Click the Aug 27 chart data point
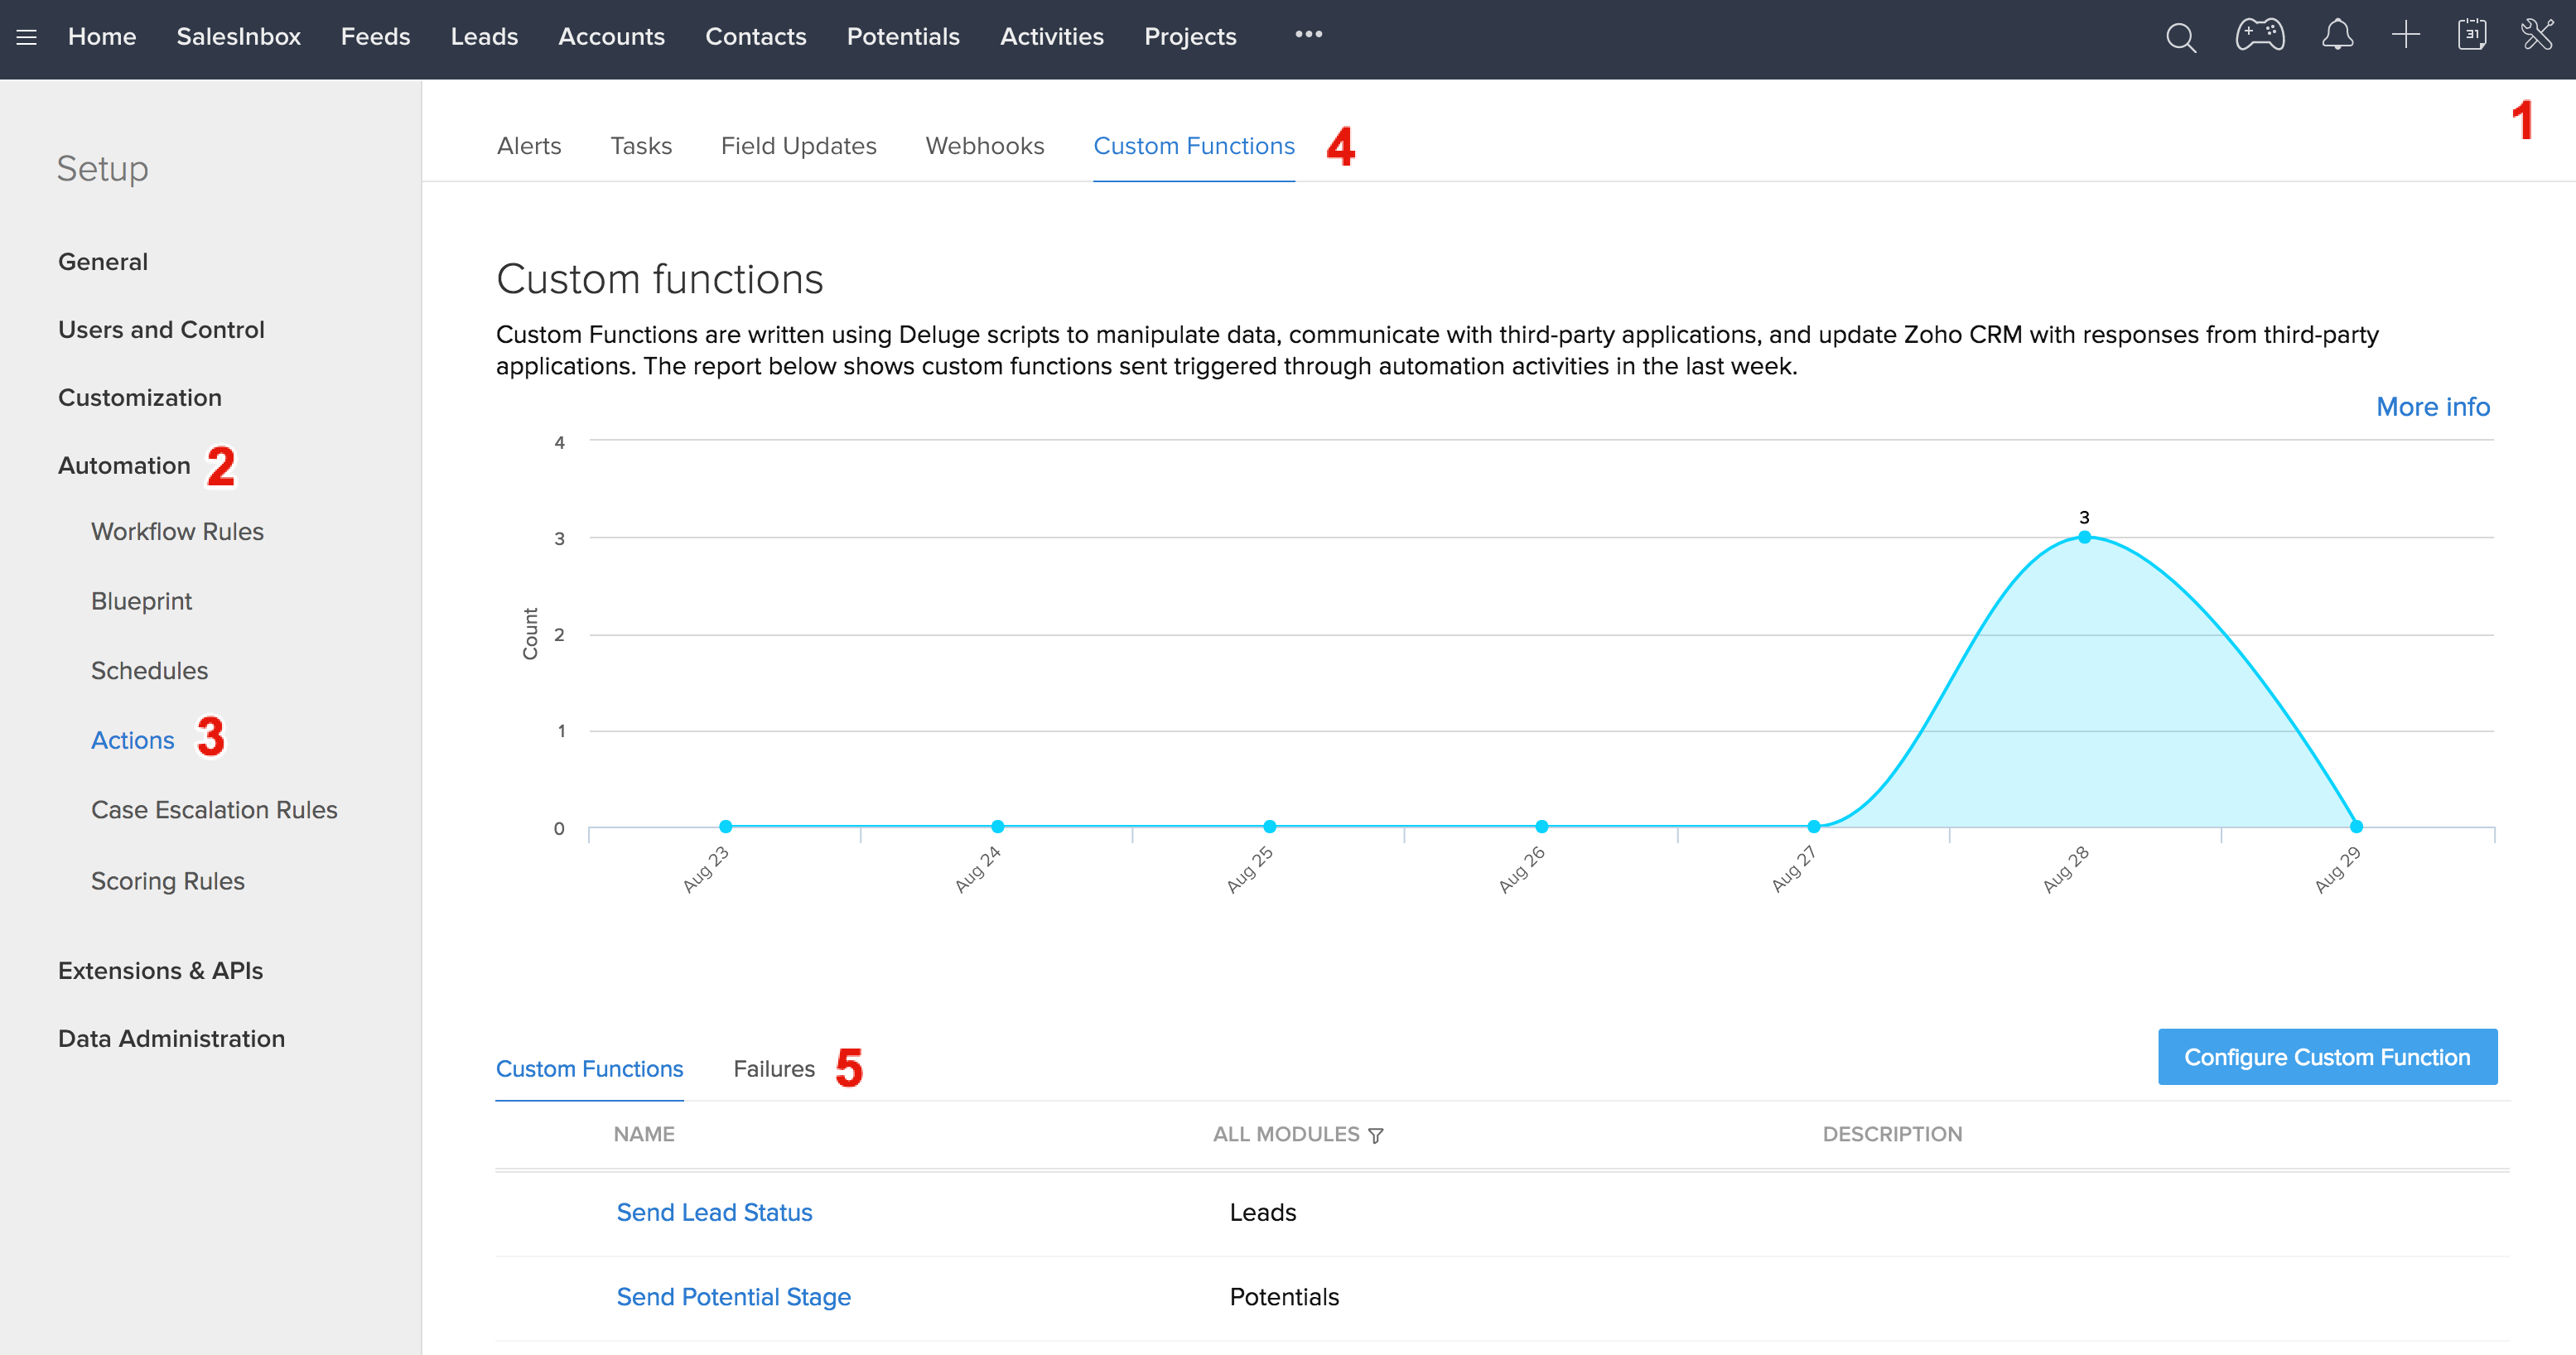Image resolution: width=2576 pixels, height=1355 pixels. click(x=1813, y=826)
